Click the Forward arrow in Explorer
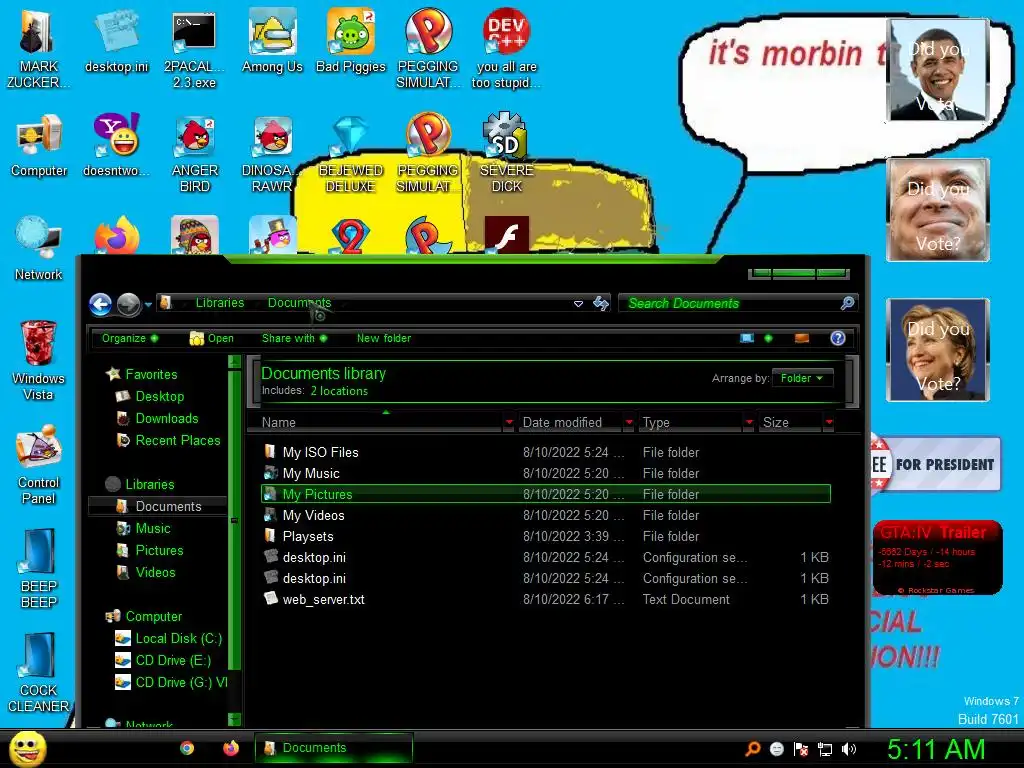The width and height of the screenshot is (1024, 768). pos(128,304)
